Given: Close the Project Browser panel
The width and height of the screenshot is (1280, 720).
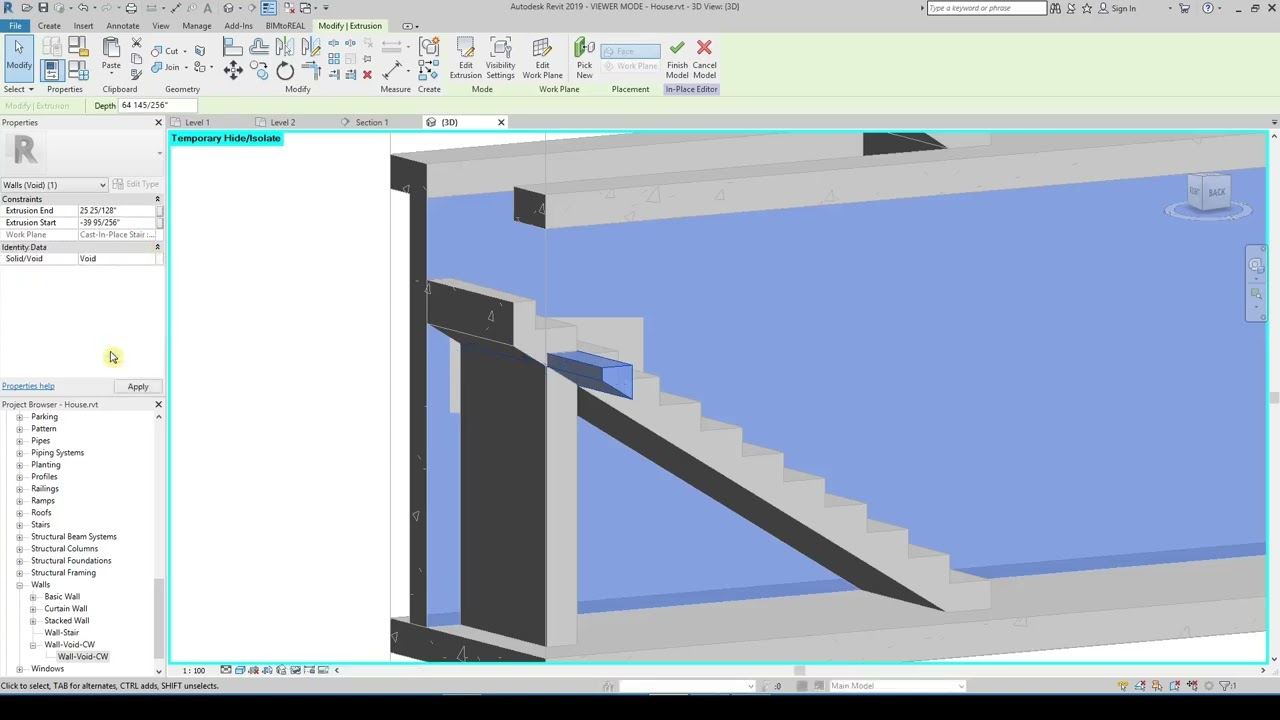Looking at the screenshot, I should pos(158,405).
